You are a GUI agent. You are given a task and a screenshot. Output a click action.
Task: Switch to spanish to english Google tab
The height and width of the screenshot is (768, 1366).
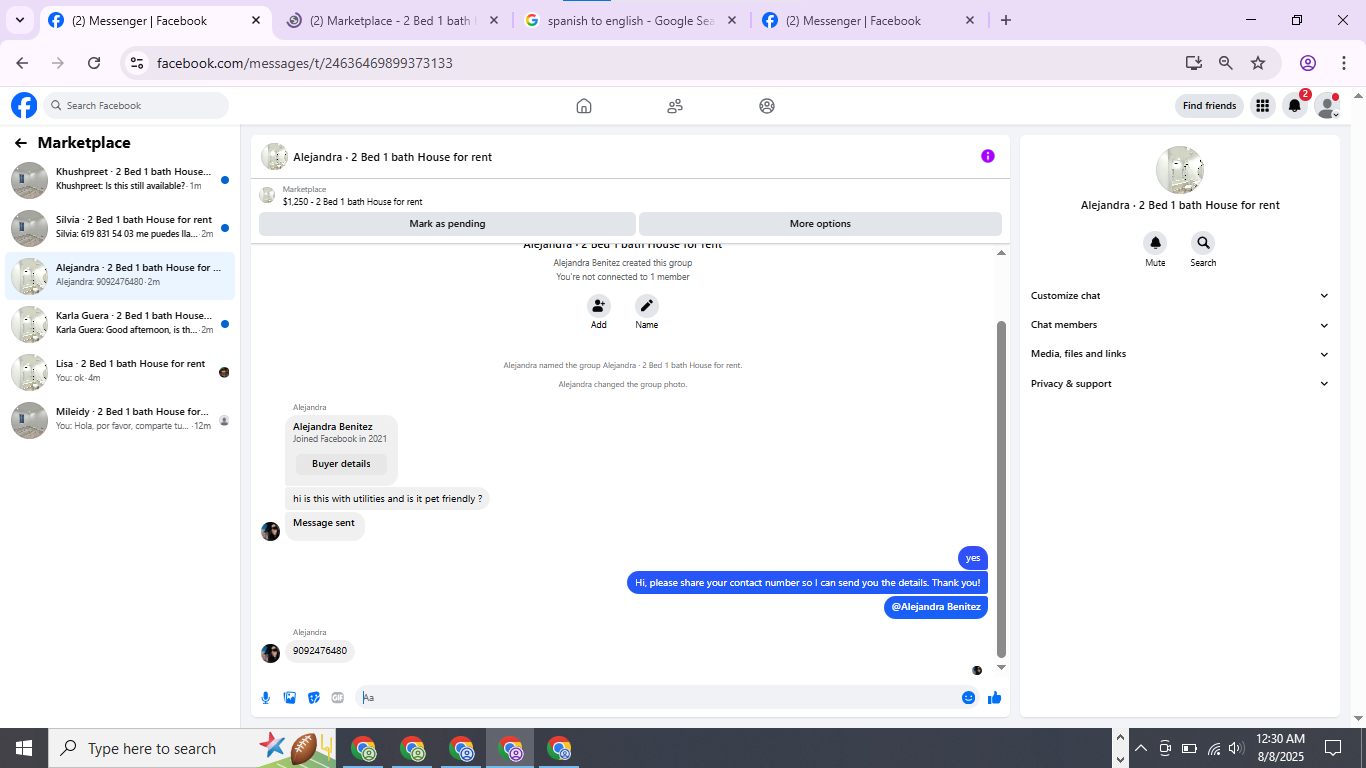tap(632, 21)
